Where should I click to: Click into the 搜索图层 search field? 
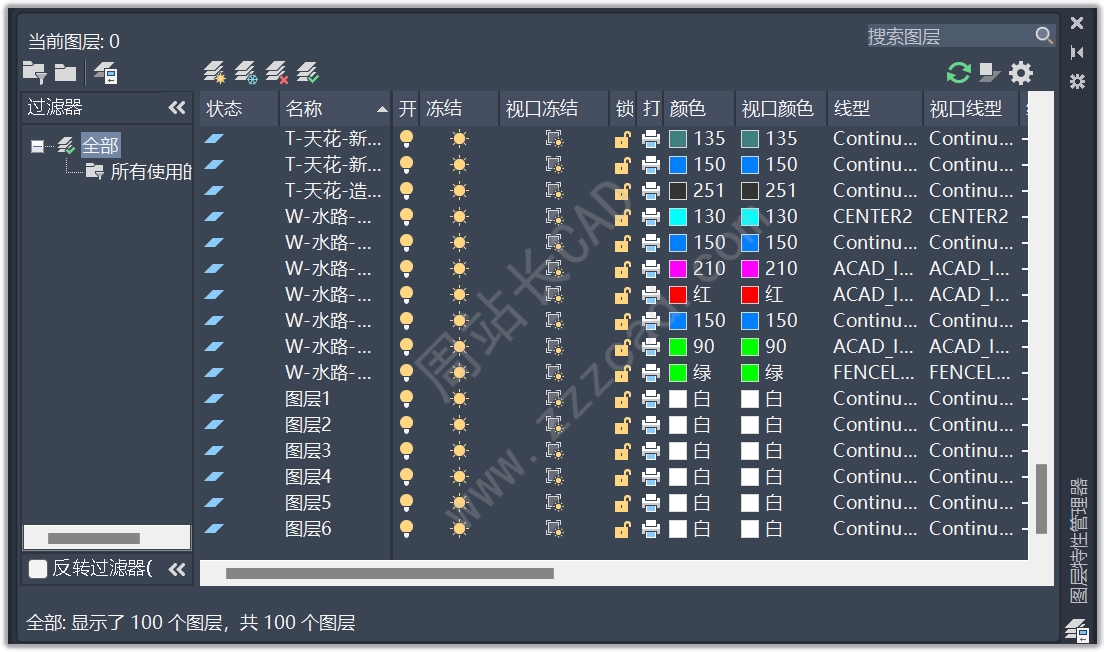[x=949, y=35]
